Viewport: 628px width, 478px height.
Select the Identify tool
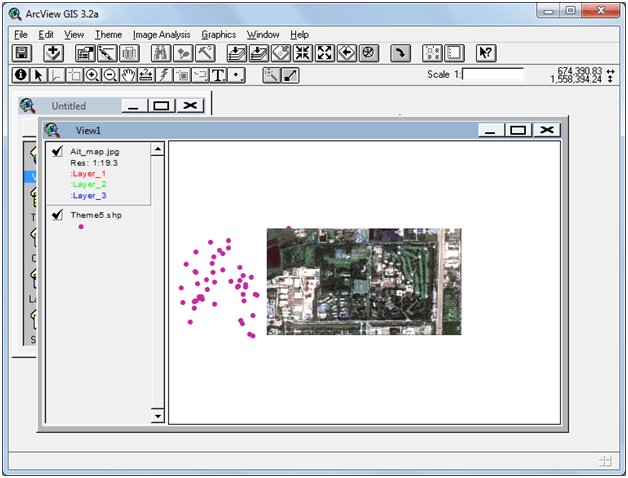(21, 75)
